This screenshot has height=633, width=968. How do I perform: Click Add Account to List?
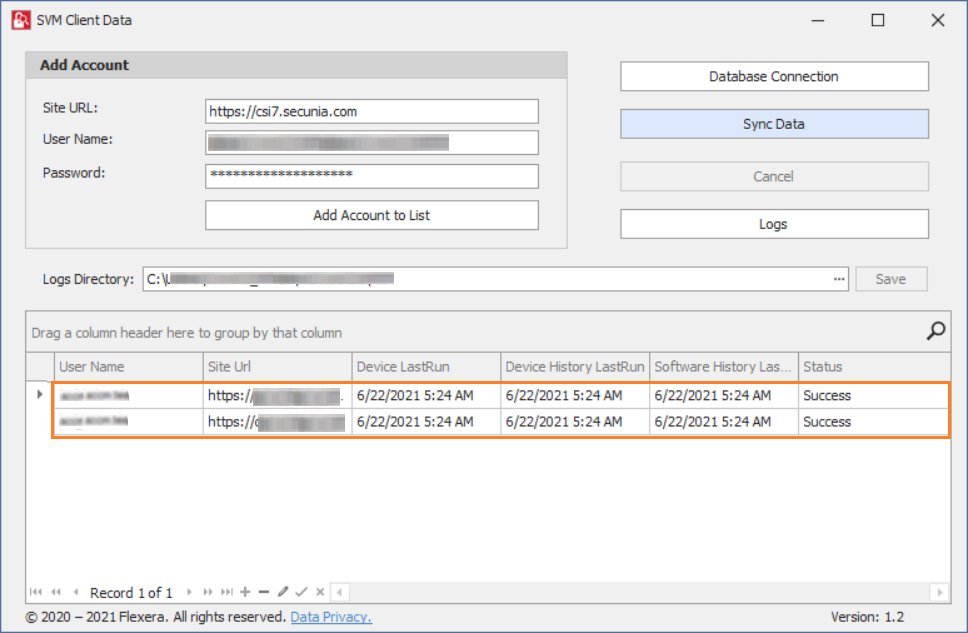[x=372, y=215]
